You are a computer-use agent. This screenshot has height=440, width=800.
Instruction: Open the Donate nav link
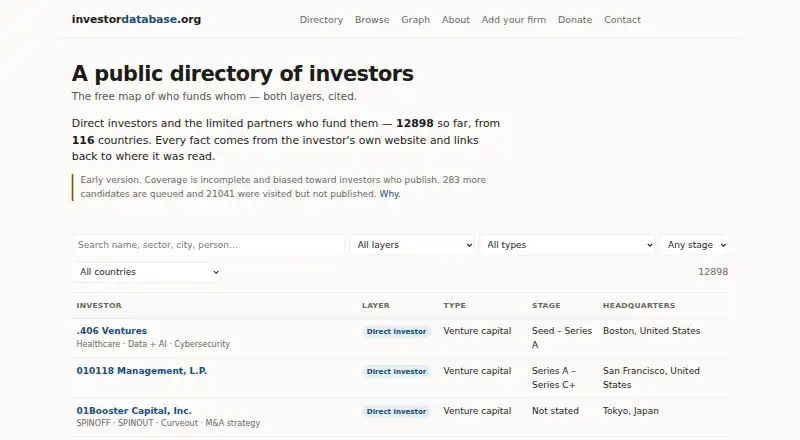tap(575, 20)
